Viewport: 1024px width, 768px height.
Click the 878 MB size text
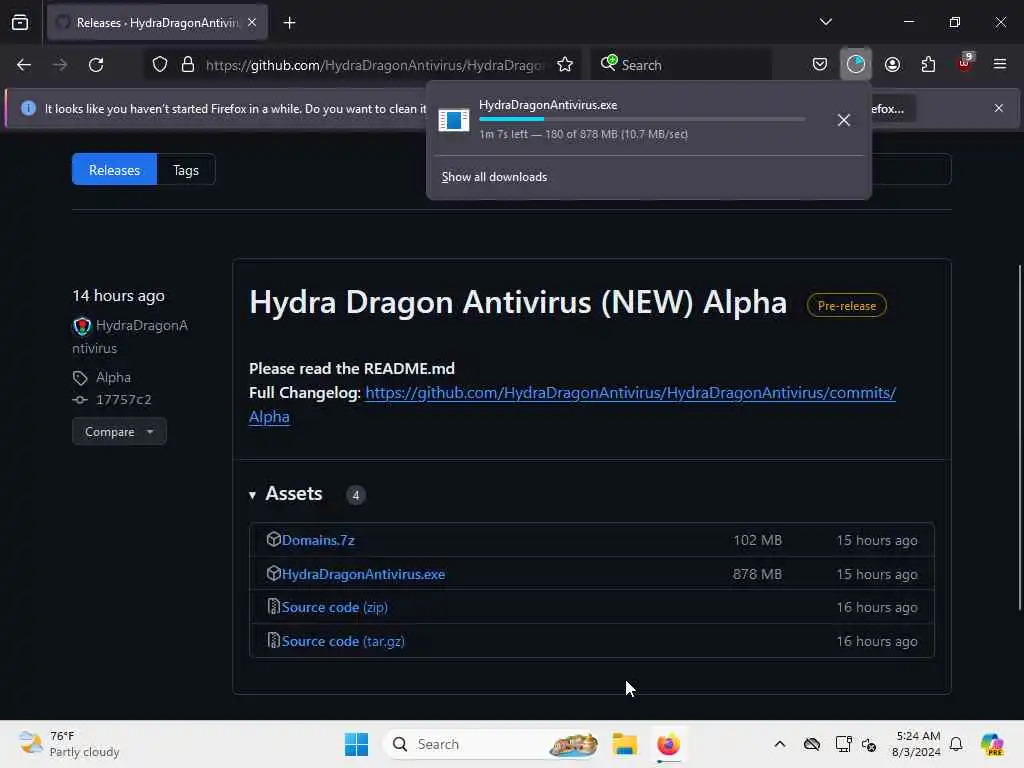[757, 574]
